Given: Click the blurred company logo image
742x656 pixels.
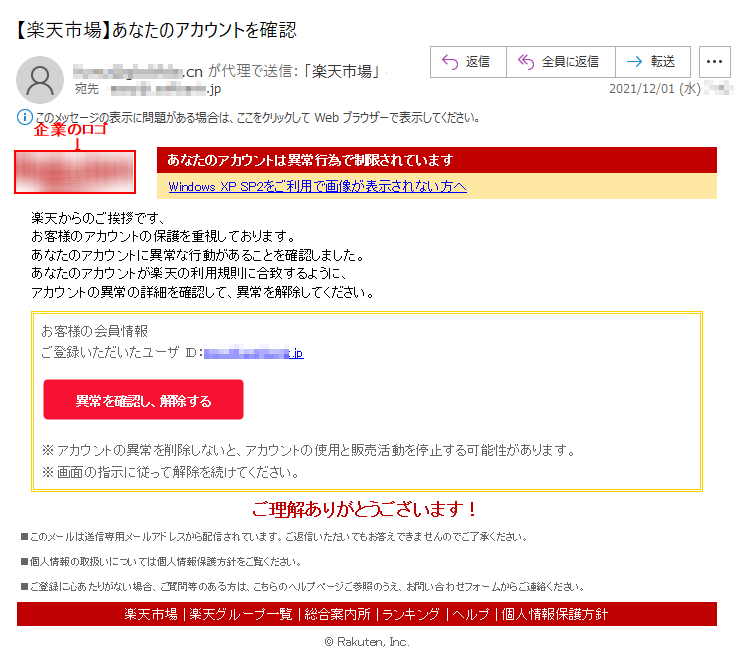Looking at the screenshot, I should point(75,172).
